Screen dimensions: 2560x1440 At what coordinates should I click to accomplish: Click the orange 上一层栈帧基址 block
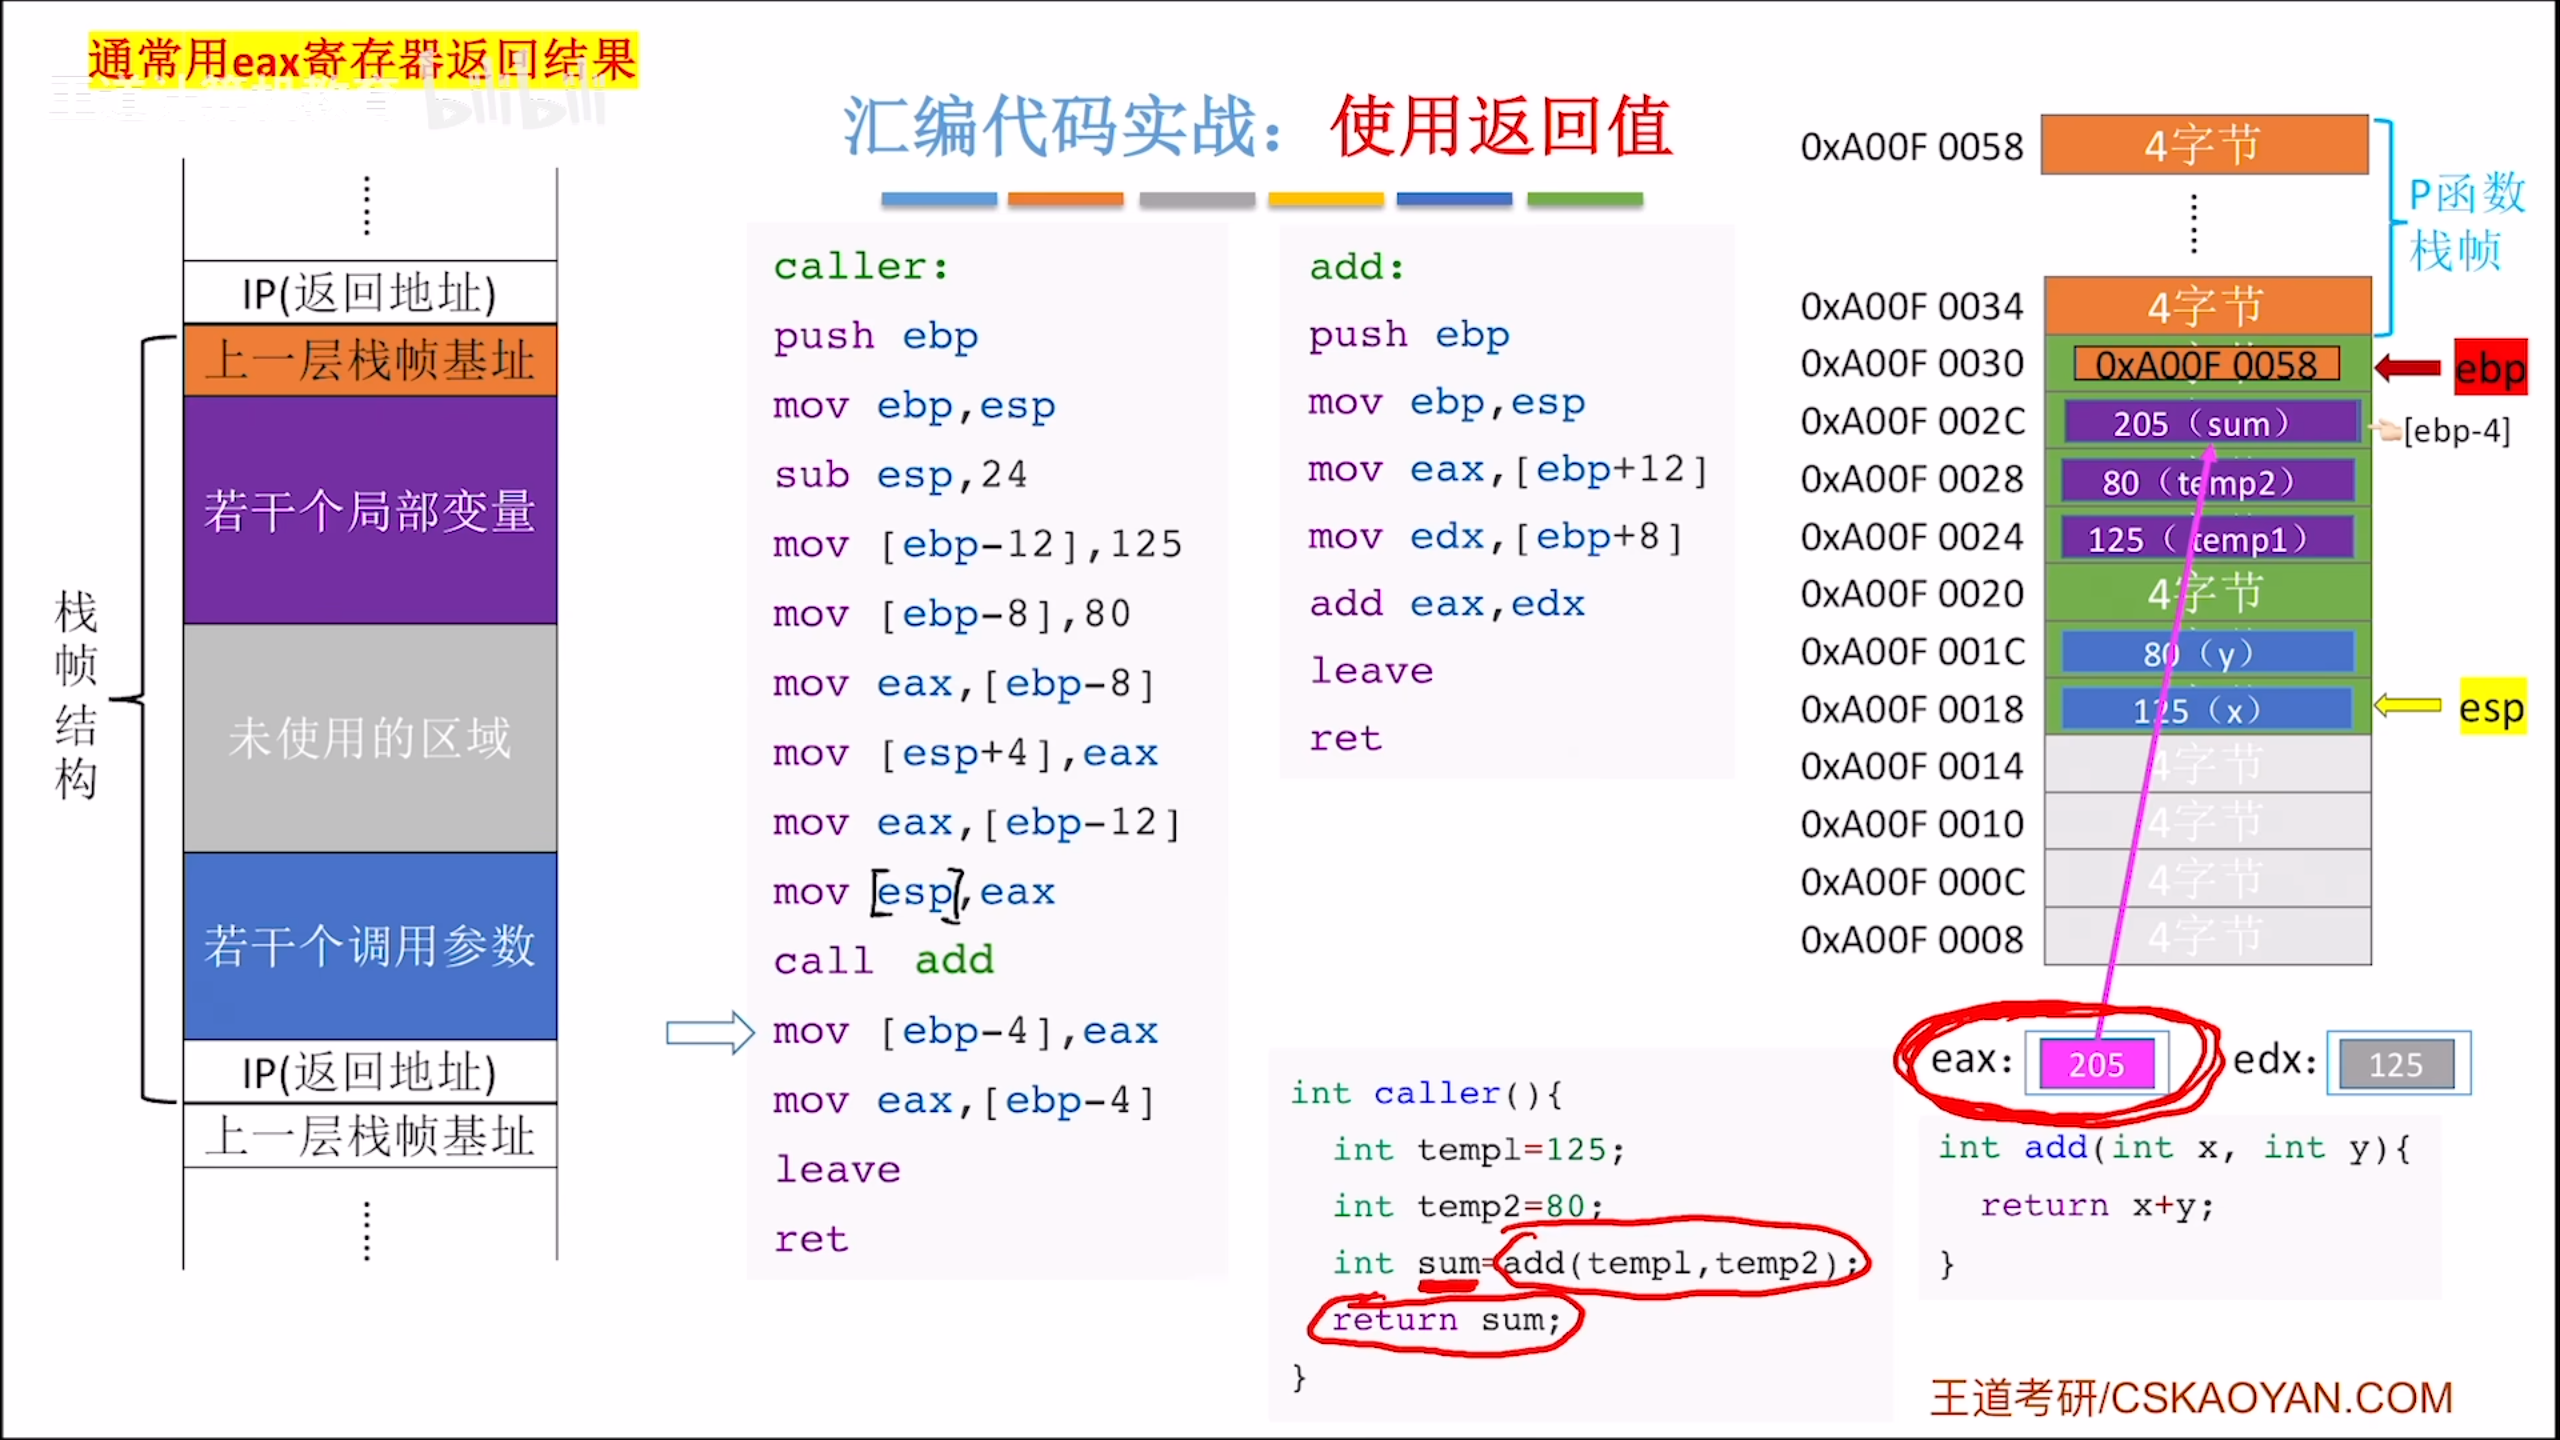tap(370, 360)
